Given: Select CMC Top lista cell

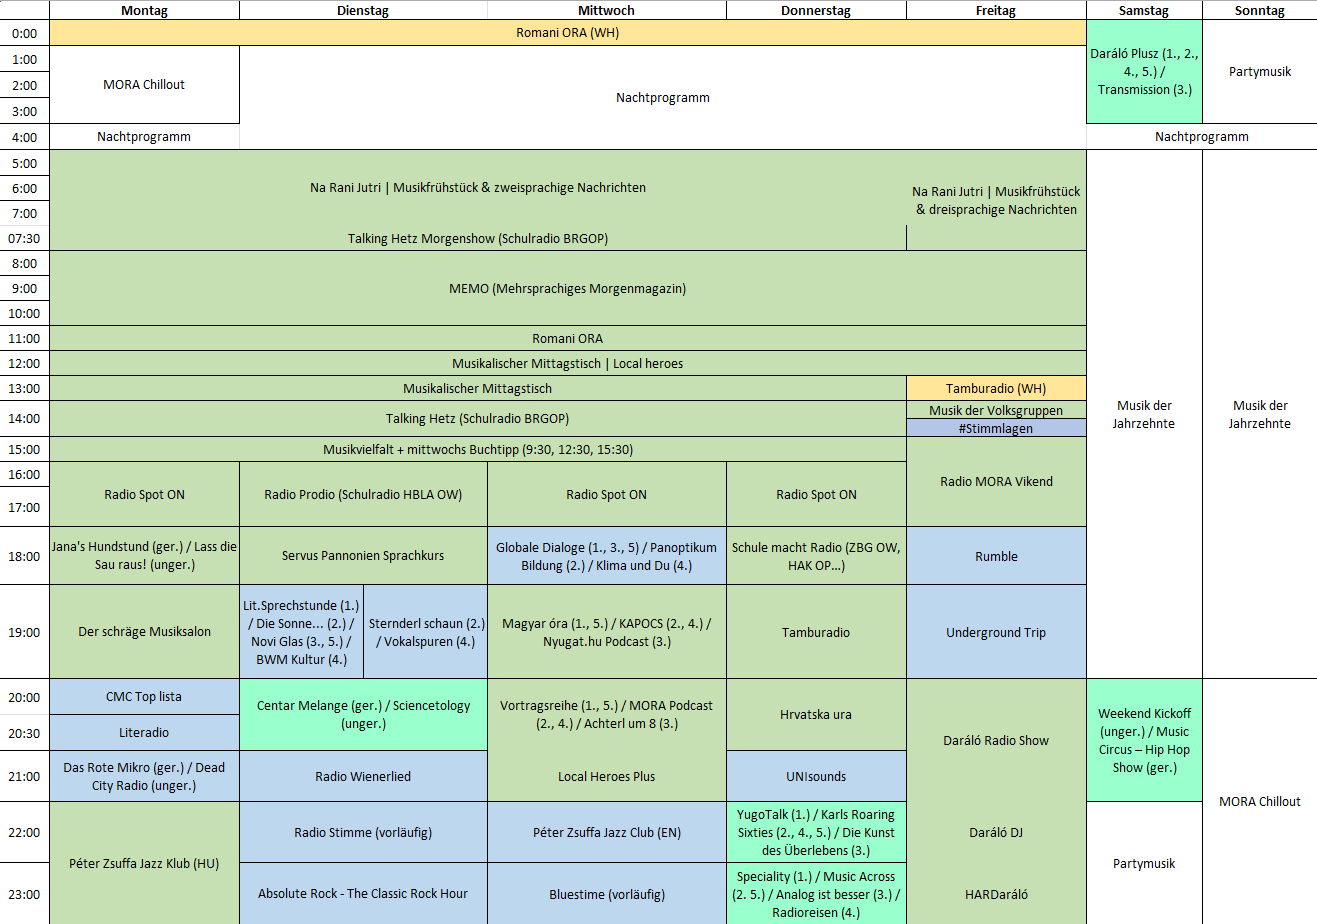Looking at the screenshot, I should tap(144, 697).
